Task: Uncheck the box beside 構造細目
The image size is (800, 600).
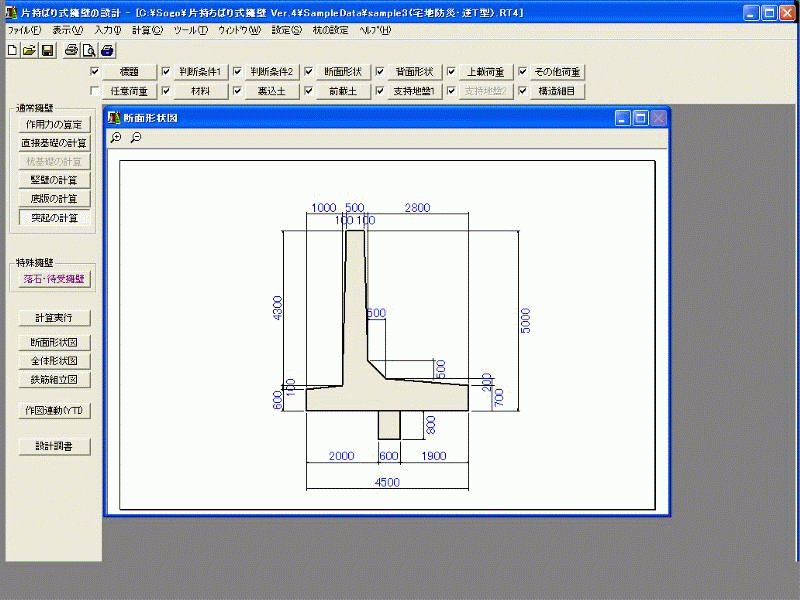Action: (x=523, y=91)
